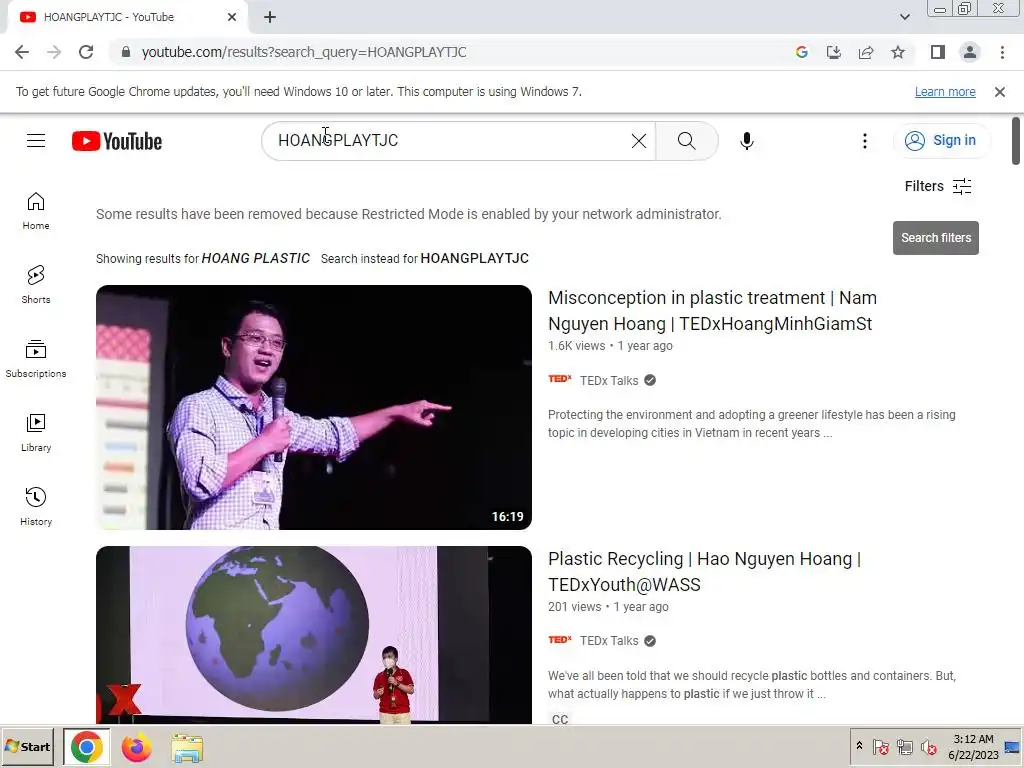This screenshot has width=1024, height=768.
Task: Click Plastic Recycling Hao Nguyen Hoang title
Action: pyautogui.click(x=704, y=571)
